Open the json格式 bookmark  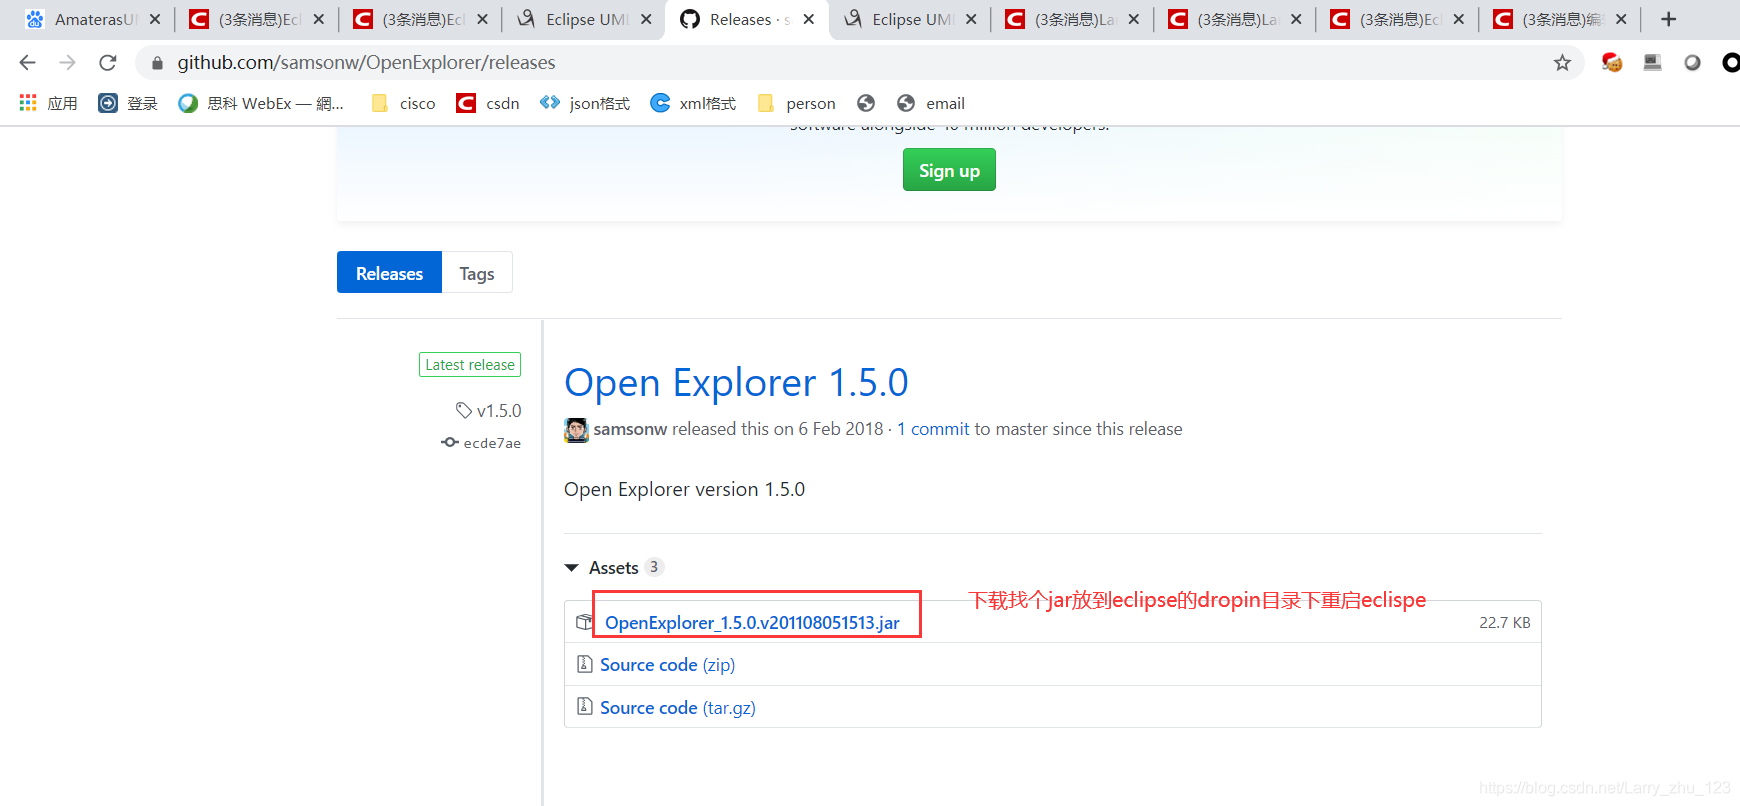[585, 103]
